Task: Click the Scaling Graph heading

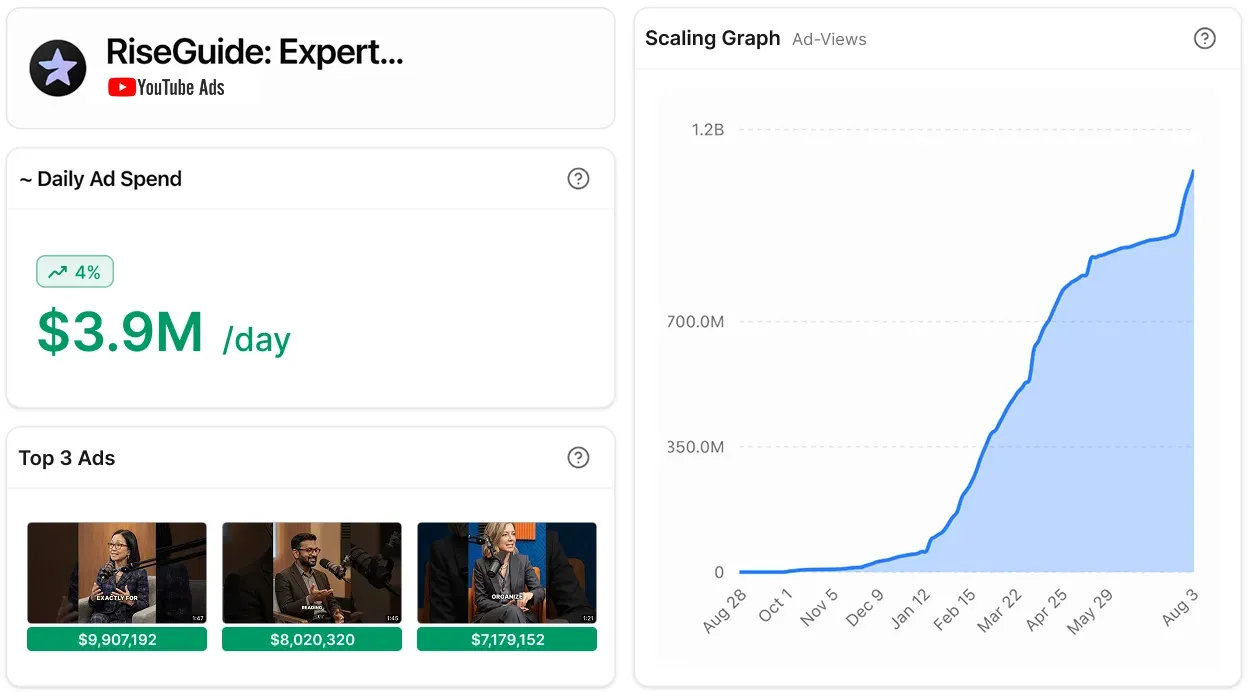Action: 712,38
